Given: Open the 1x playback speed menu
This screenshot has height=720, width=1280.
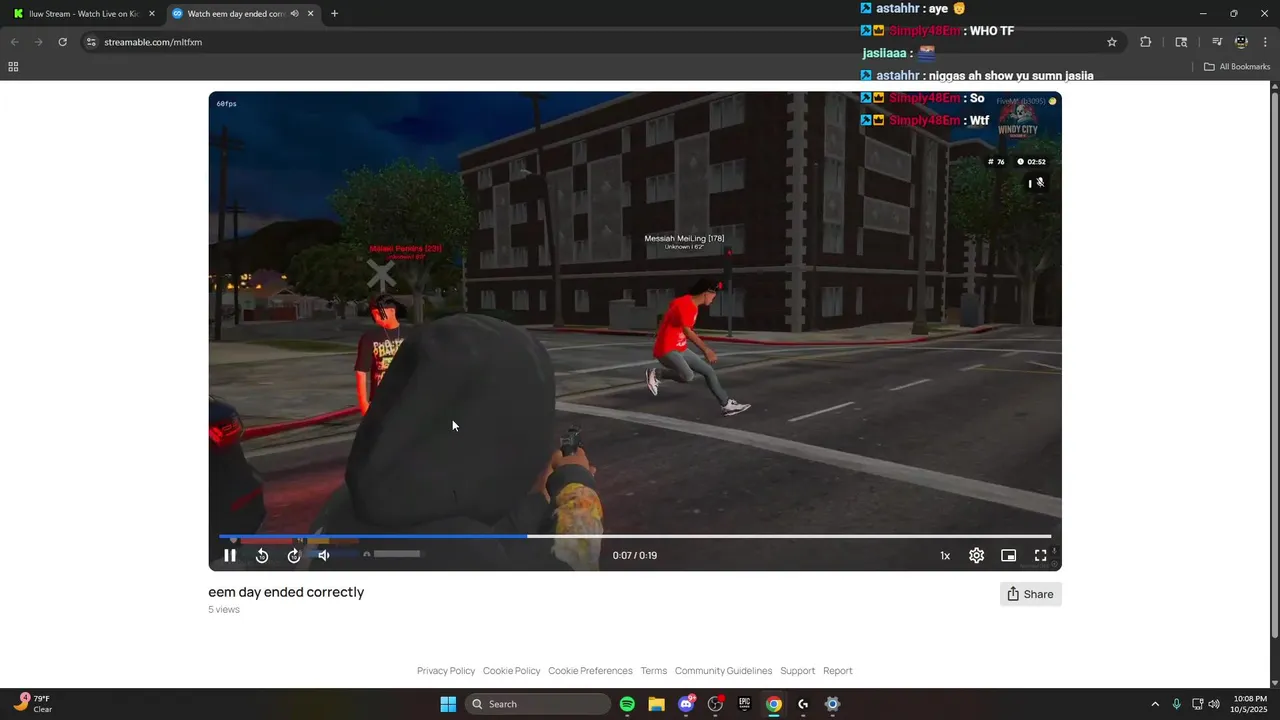Looking at the screenshot, I should coord(945,556).
